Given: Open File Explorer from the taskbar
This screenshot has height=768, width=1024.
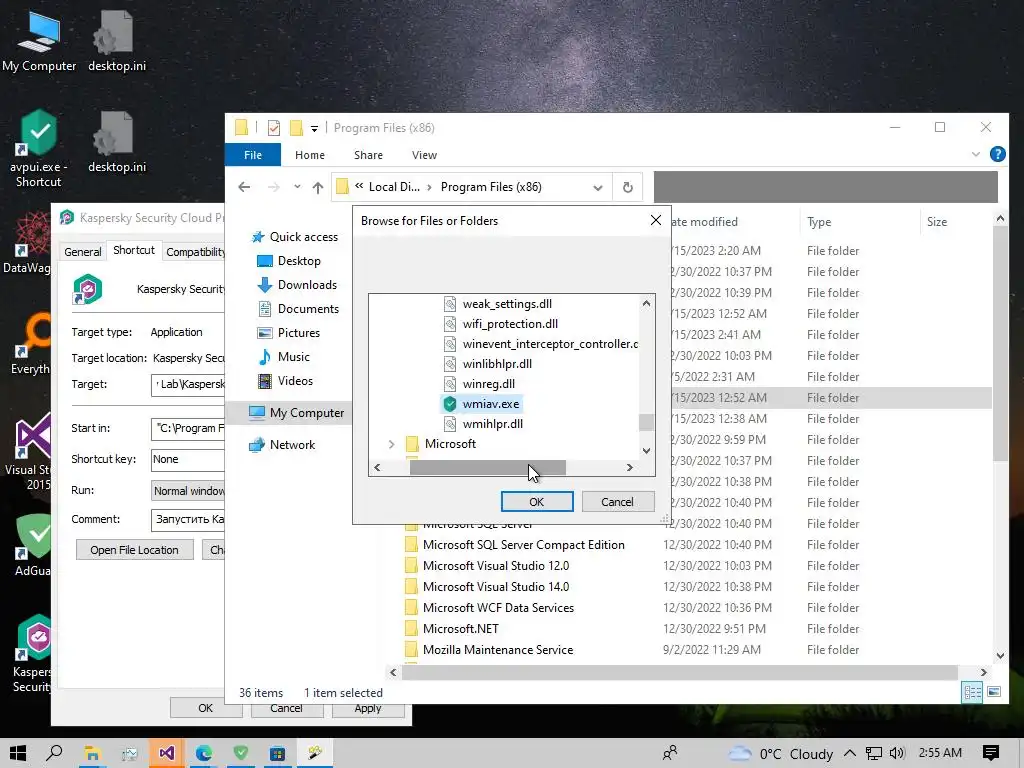Looking at the screenshot, I should 92,753.
